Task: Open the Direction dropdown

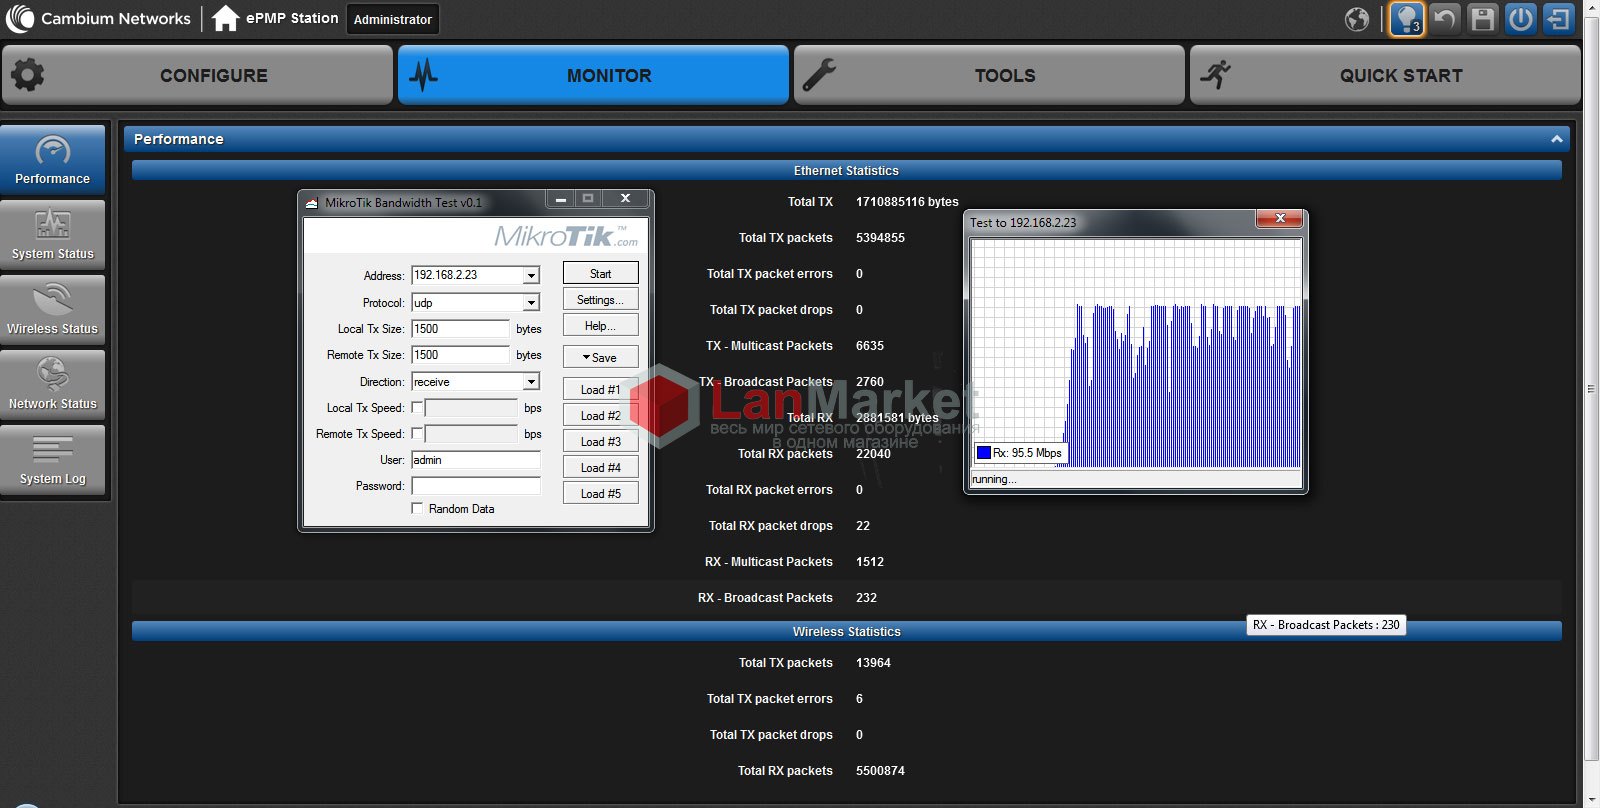Action: (531, 382)
